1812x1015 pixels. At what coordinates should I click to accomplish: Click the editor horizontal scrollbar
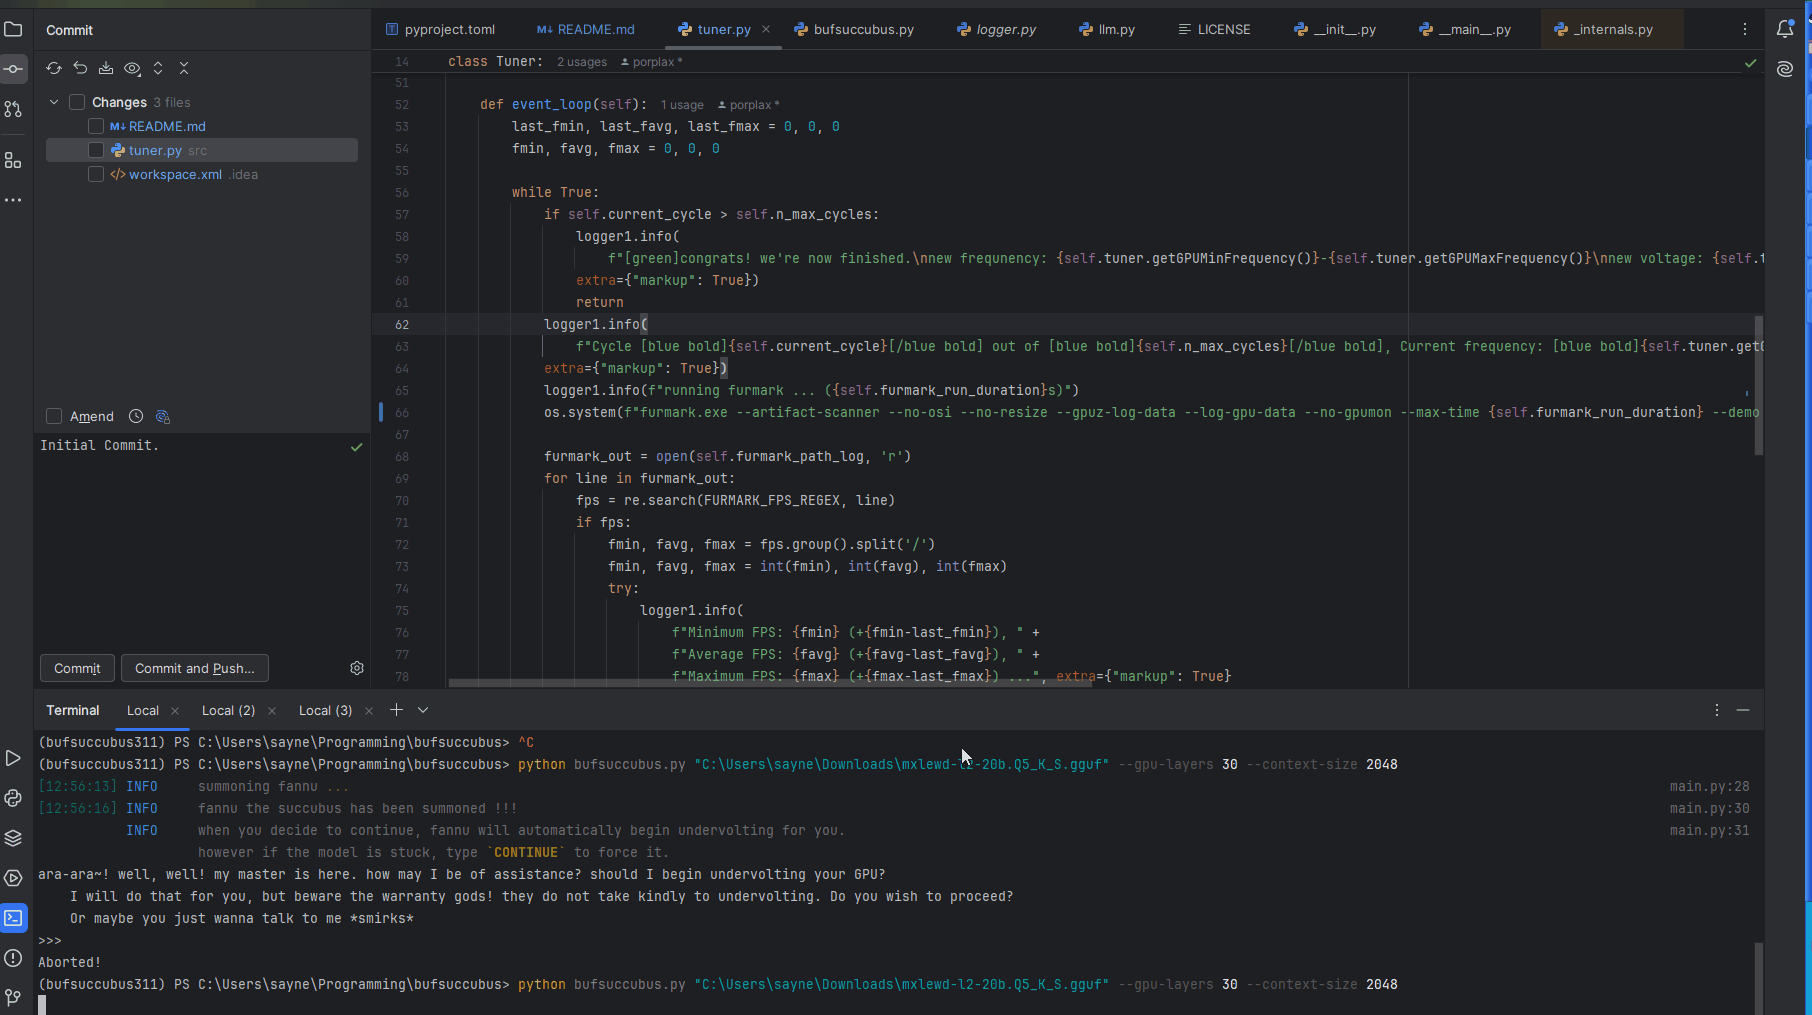coord(770,683)
